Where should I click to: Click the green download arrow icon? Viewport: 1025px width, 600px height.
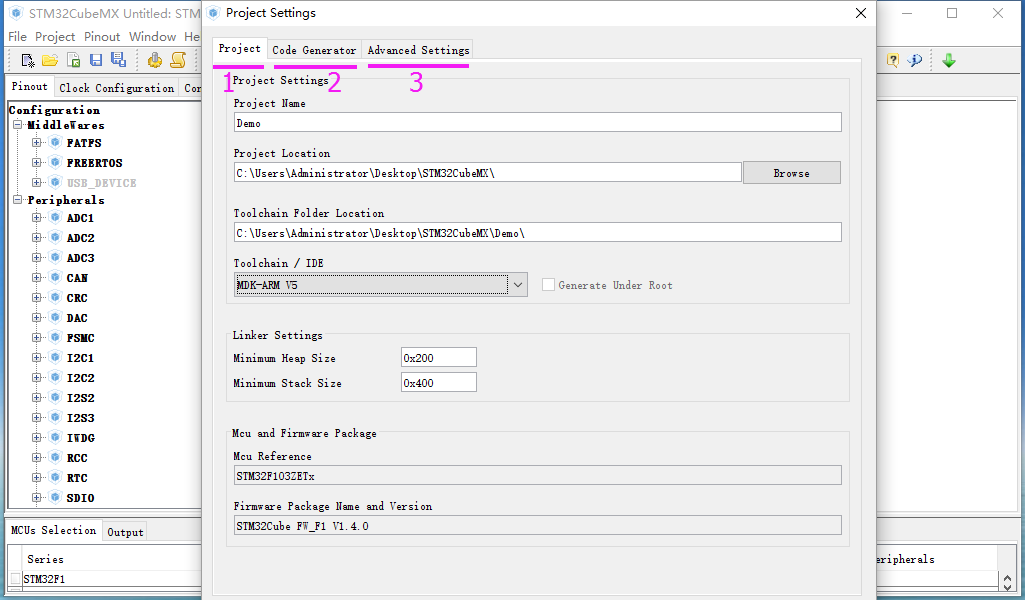949,61
